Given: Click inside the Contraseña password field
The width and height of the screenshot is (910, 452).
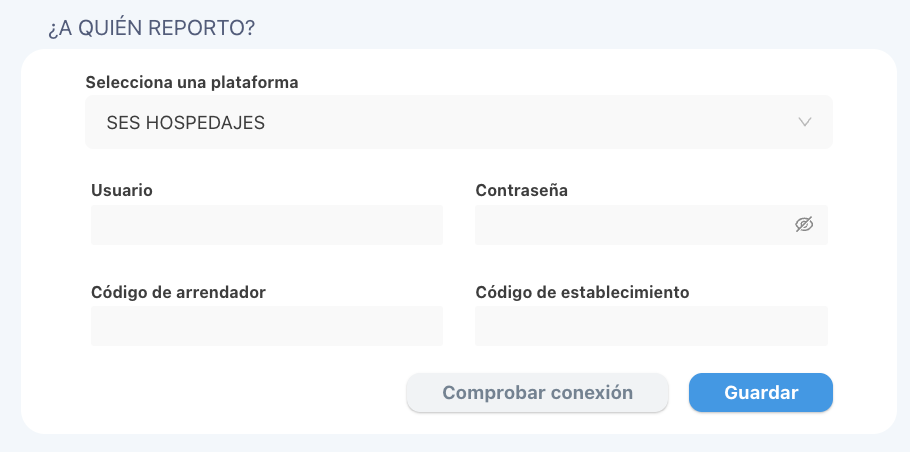Looking at the screenshot, I should 651,225.
